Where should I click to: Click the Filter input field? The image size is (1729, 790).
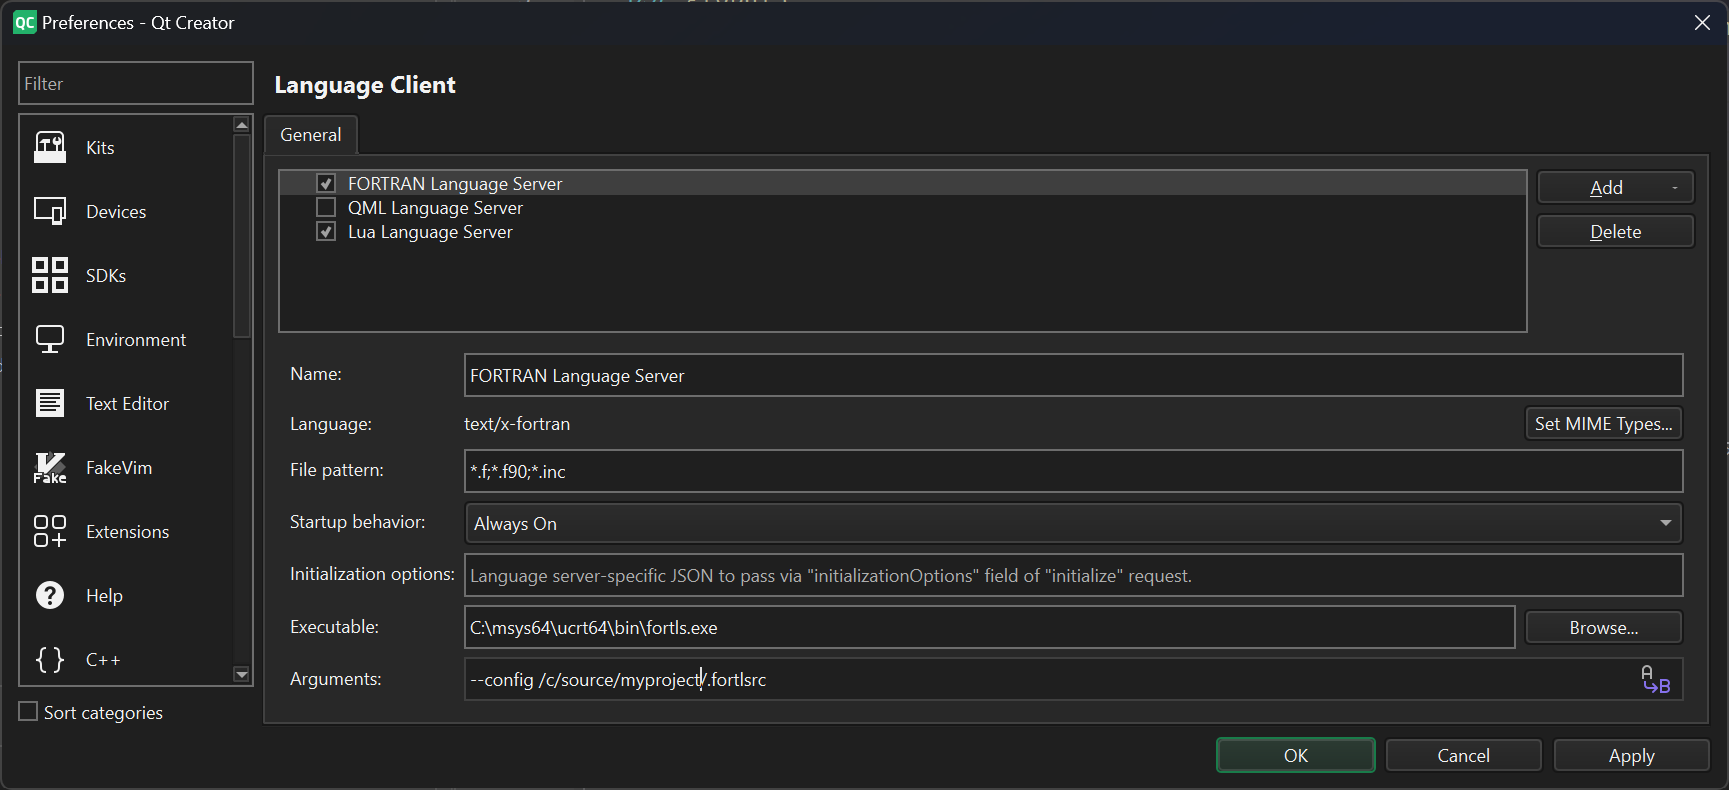coord(136,83)
